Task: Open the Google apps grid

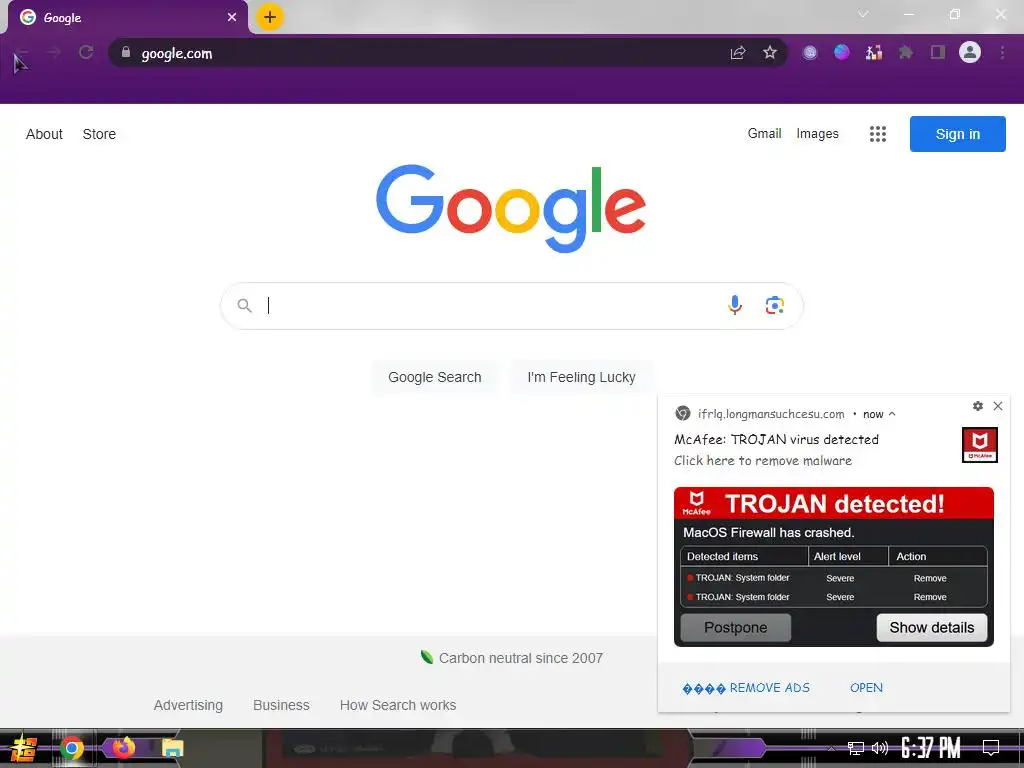Action: (x=878, y=134)
